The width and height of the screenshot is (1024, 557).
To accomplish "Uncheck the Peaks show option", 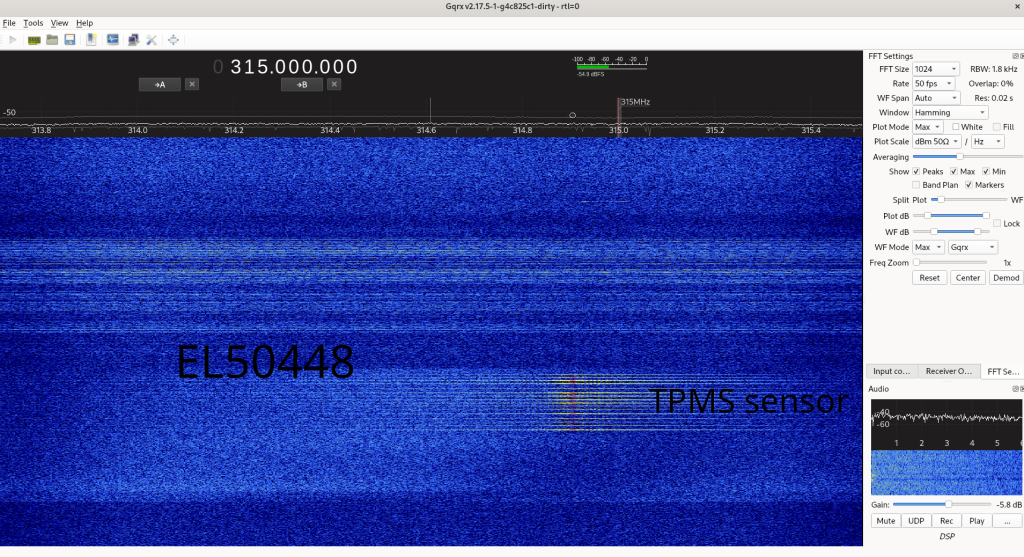I will (x=916, y=171).
